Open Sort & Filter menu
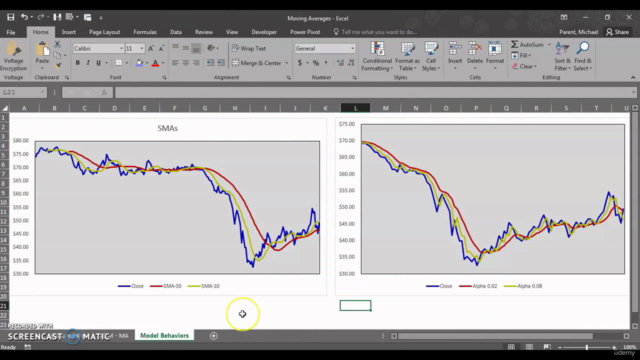 point(562,56)
